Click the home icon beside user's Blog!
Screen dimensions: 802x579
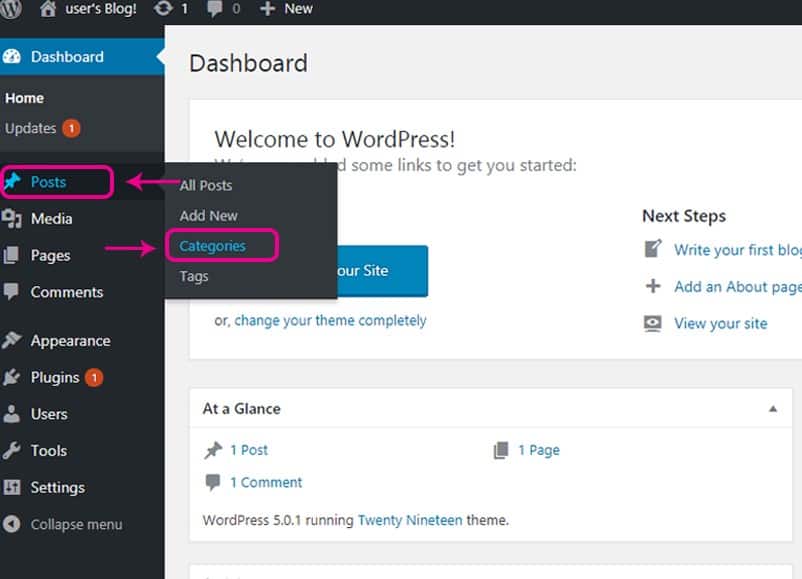[x=48, y=9]
